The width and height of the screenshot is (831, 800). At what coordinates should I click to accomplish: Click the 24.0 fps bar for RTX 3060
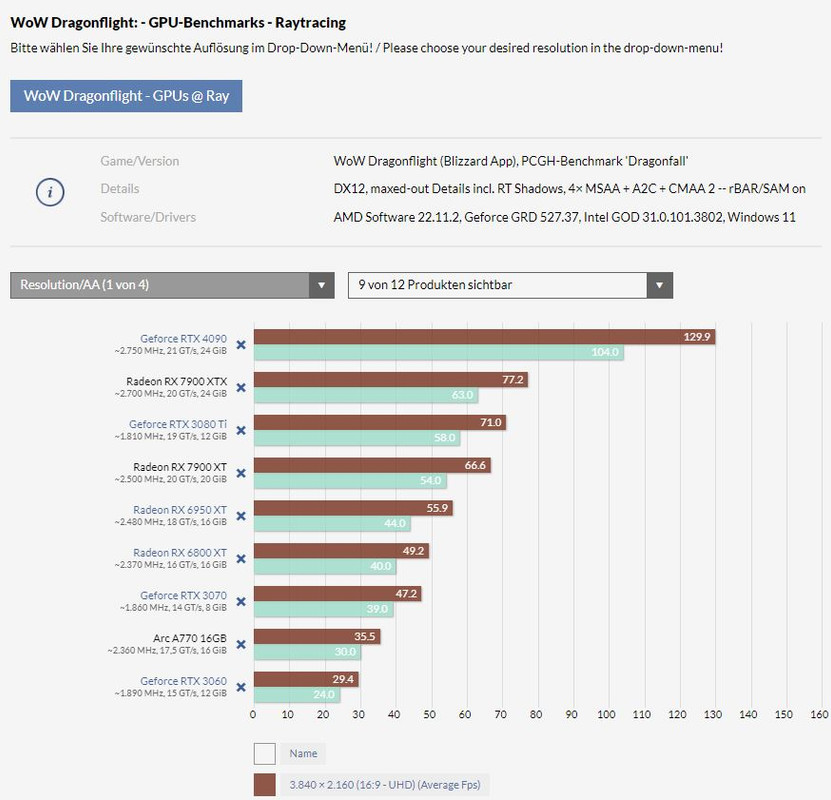pyautogui.click(x=297, y=695)
